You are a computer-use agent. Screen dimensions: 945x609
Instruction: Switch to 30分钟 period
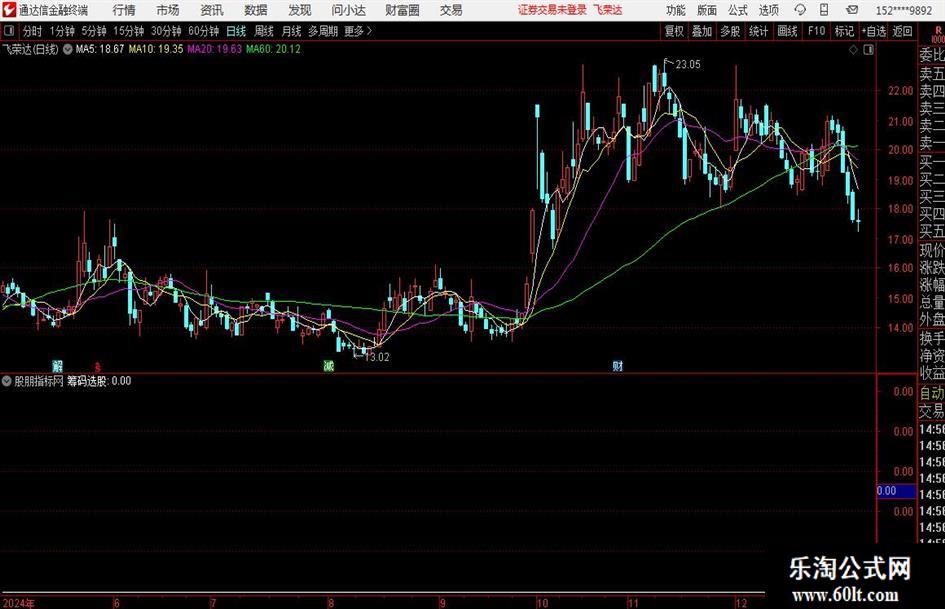[166, 31]
